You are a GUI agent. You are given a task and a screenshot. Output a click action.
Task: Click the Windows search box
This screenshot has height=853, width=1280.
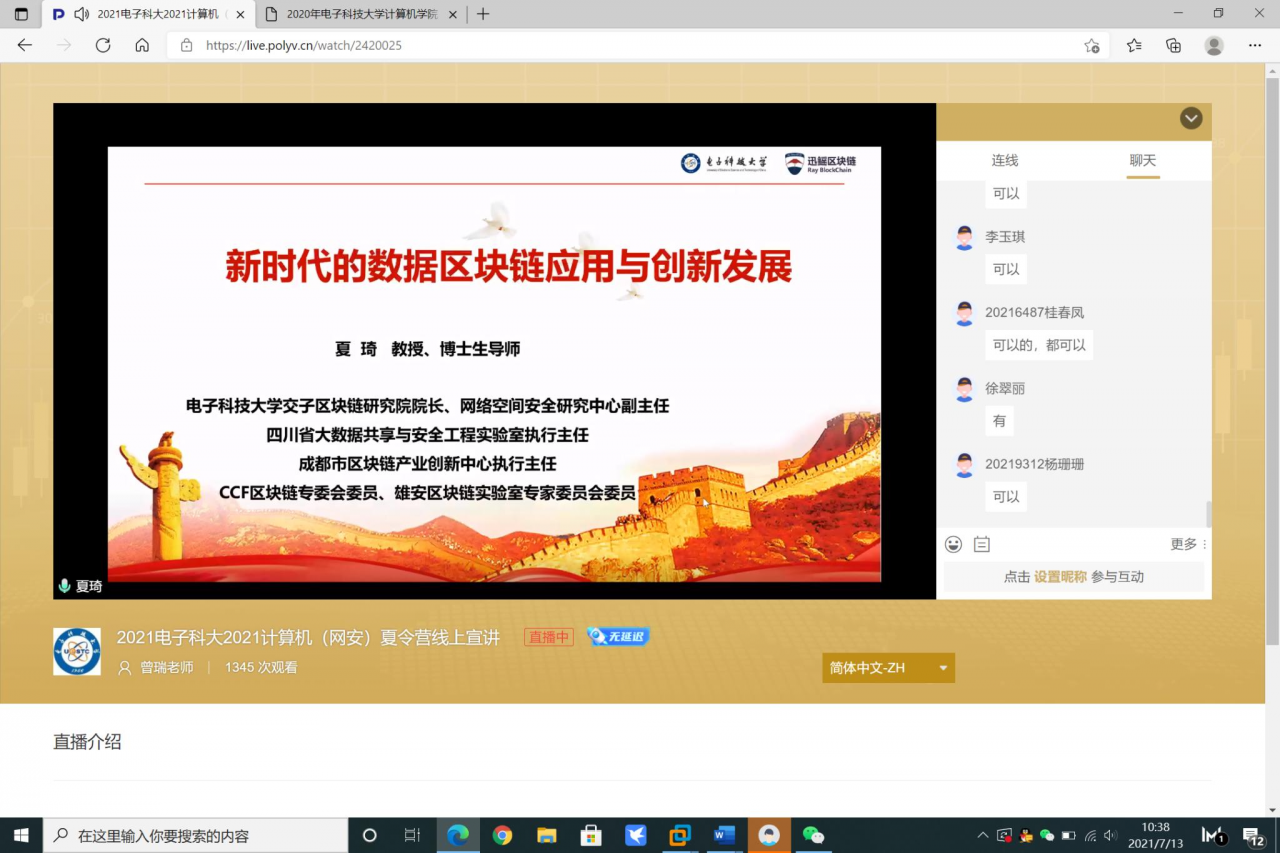point(195,835)
